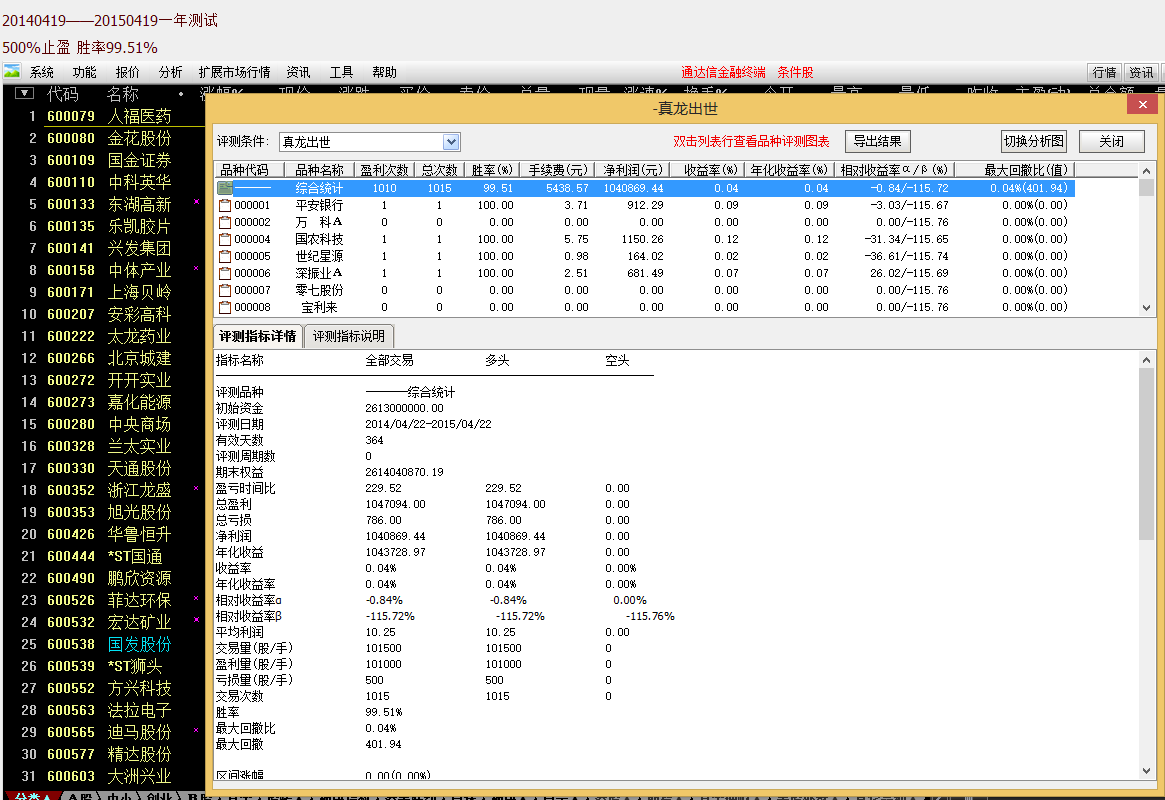1165x800 pixels.
Task: Click the 行情 button at top right
Action: (x=1104, y=72)
